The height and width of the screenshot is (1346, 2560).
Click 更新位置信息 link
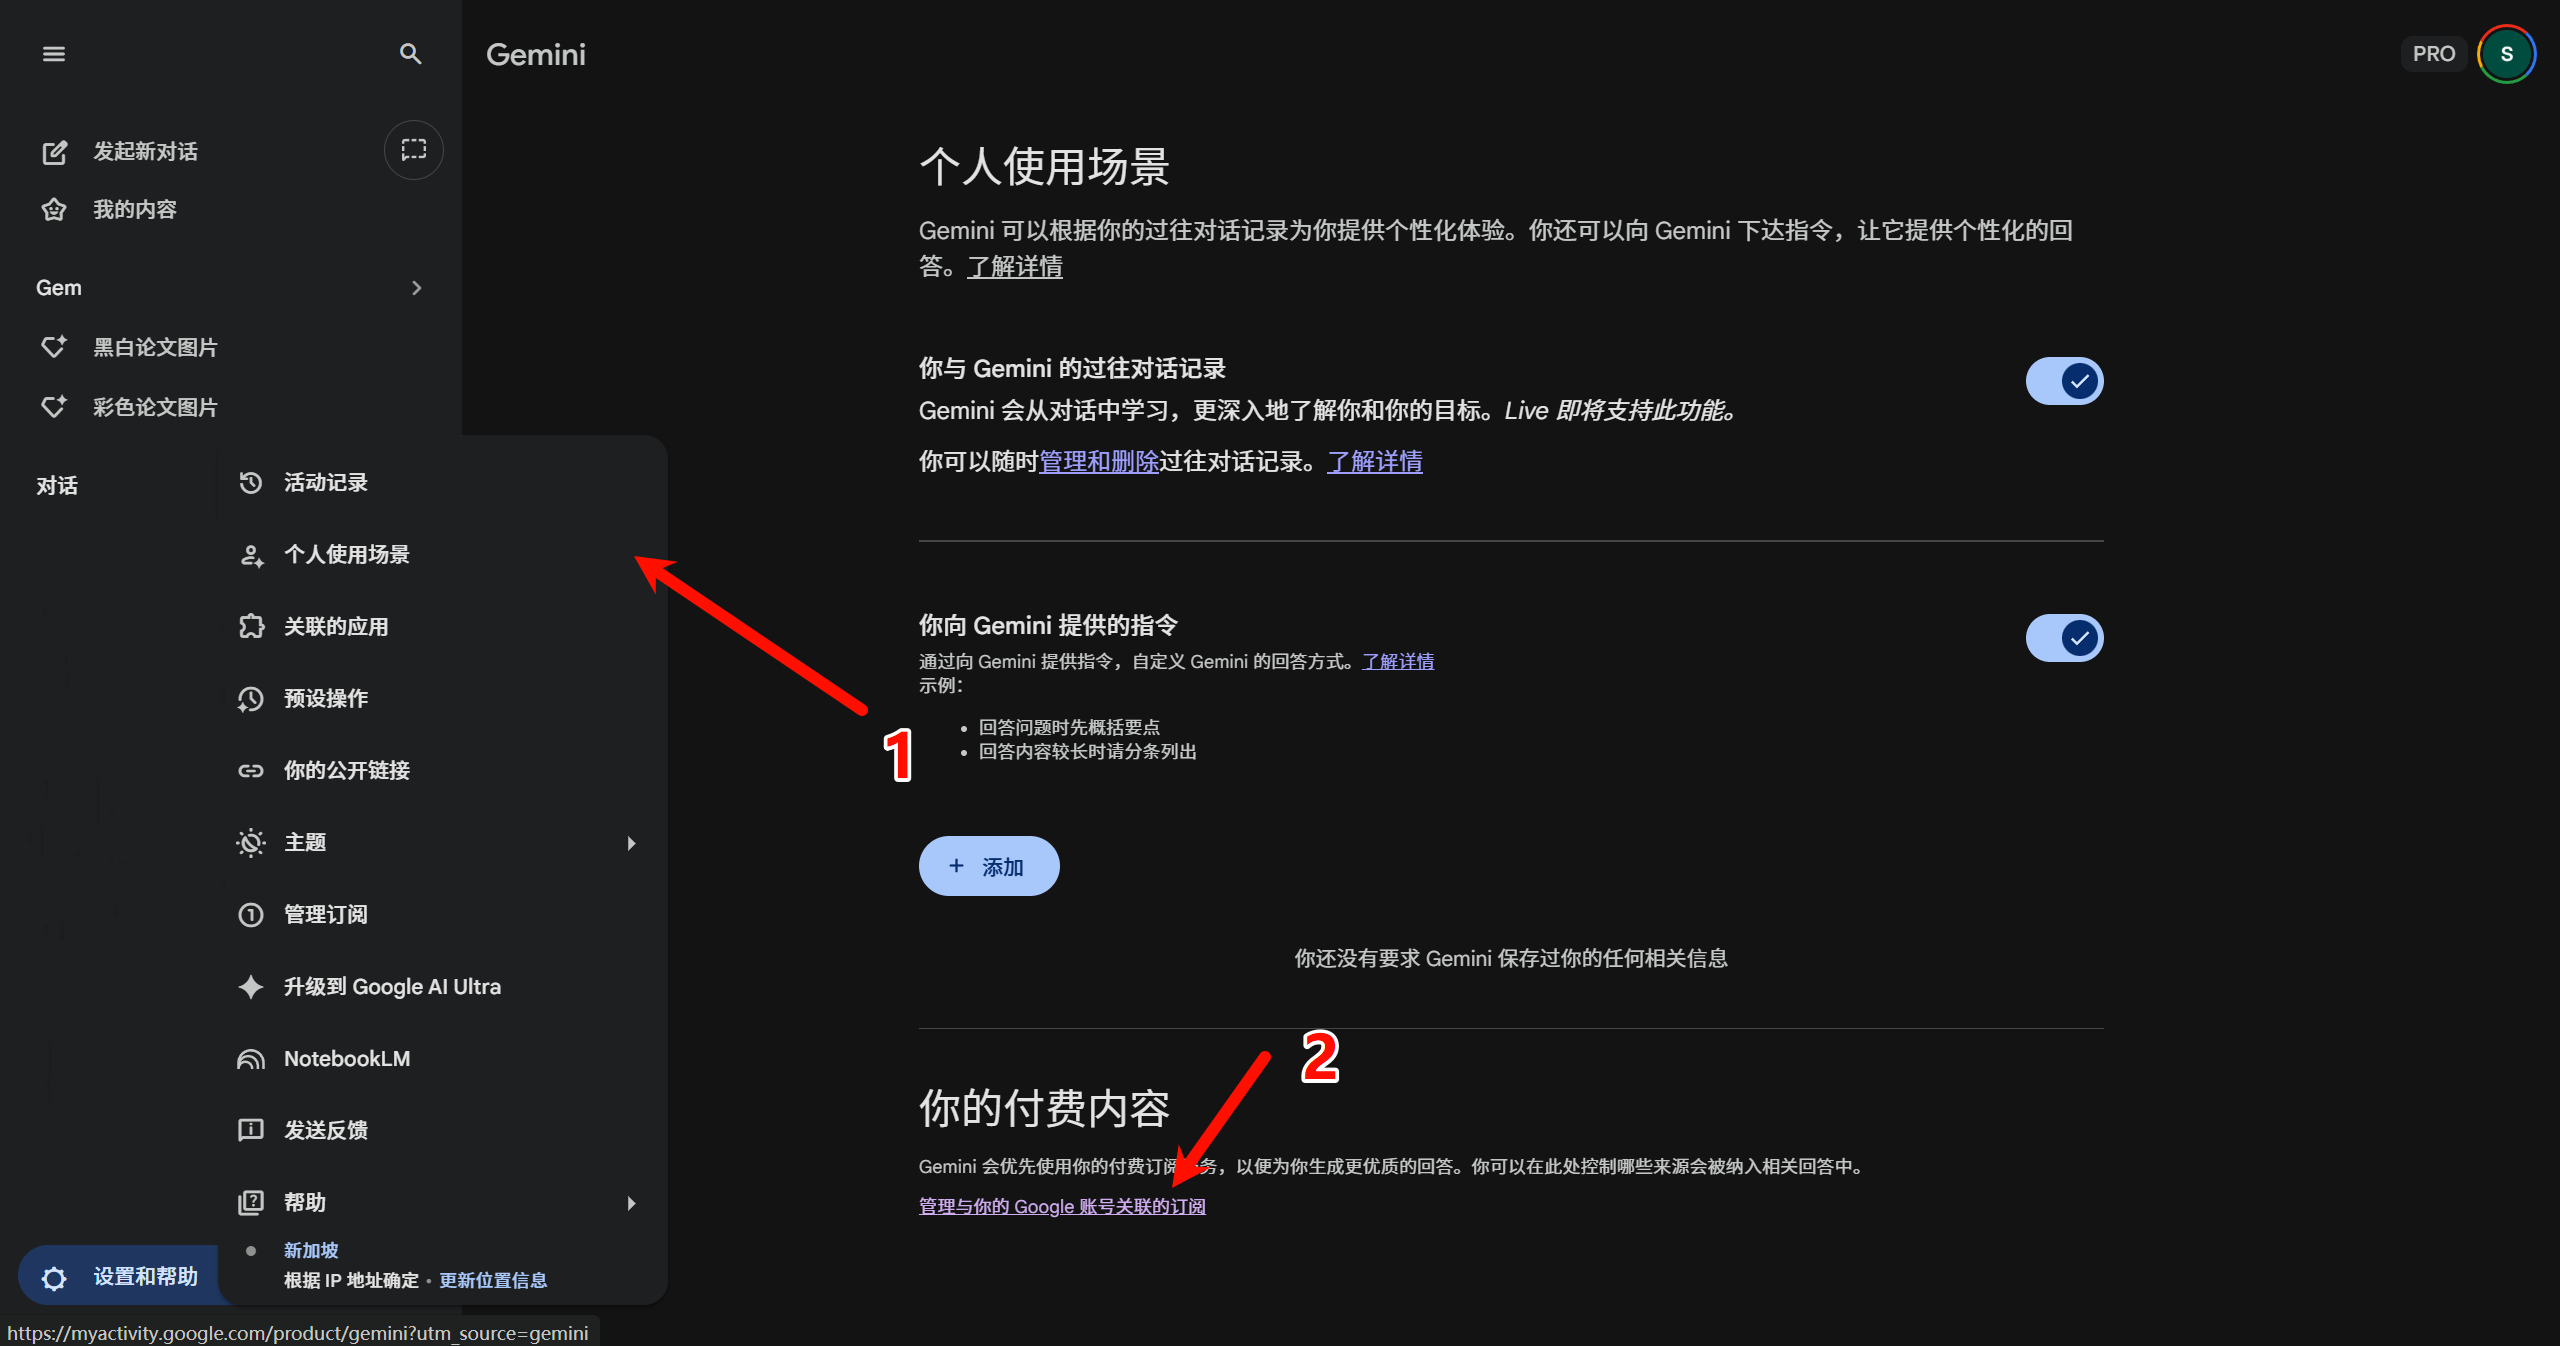coord(493,1281)
